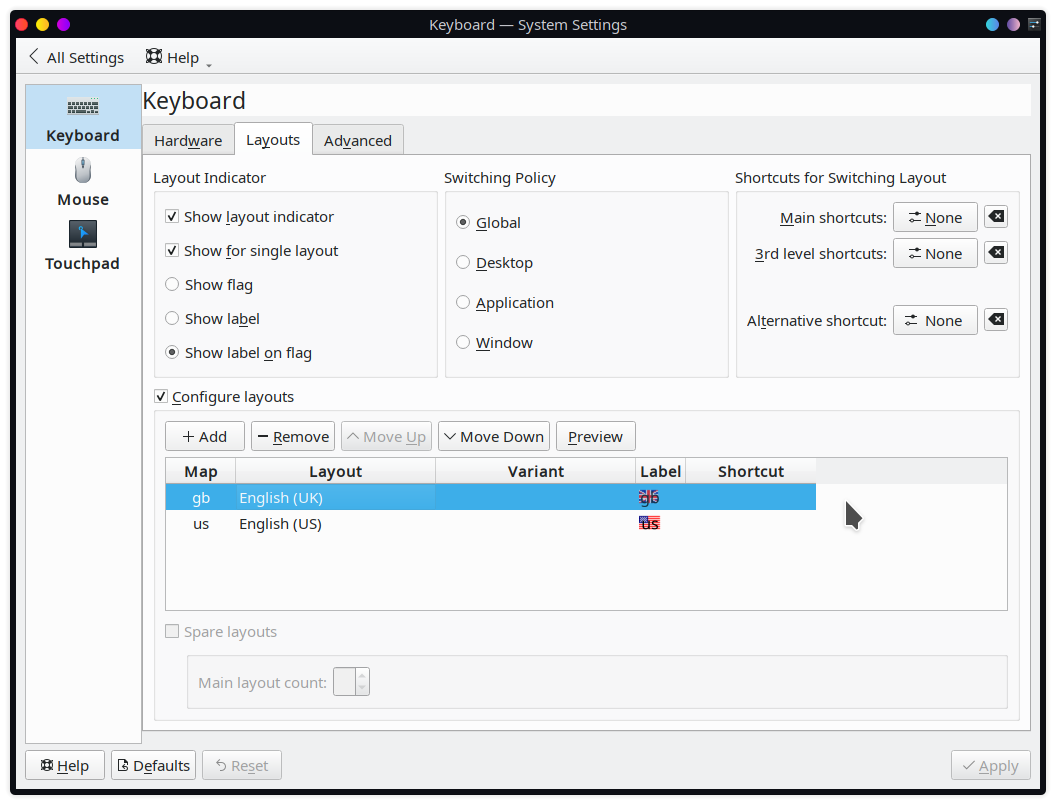The width and height of the screenshot is (1056, 805).
Task: Clear the 3rd level shortcuts using backspace icon
Action: [995, 253]
